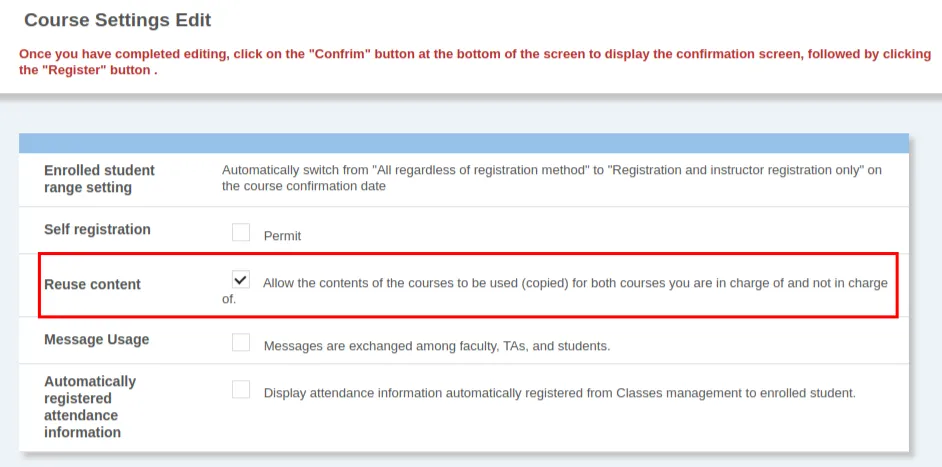
Task: Click the red editing instruction notice
Action: click(470, 62)
